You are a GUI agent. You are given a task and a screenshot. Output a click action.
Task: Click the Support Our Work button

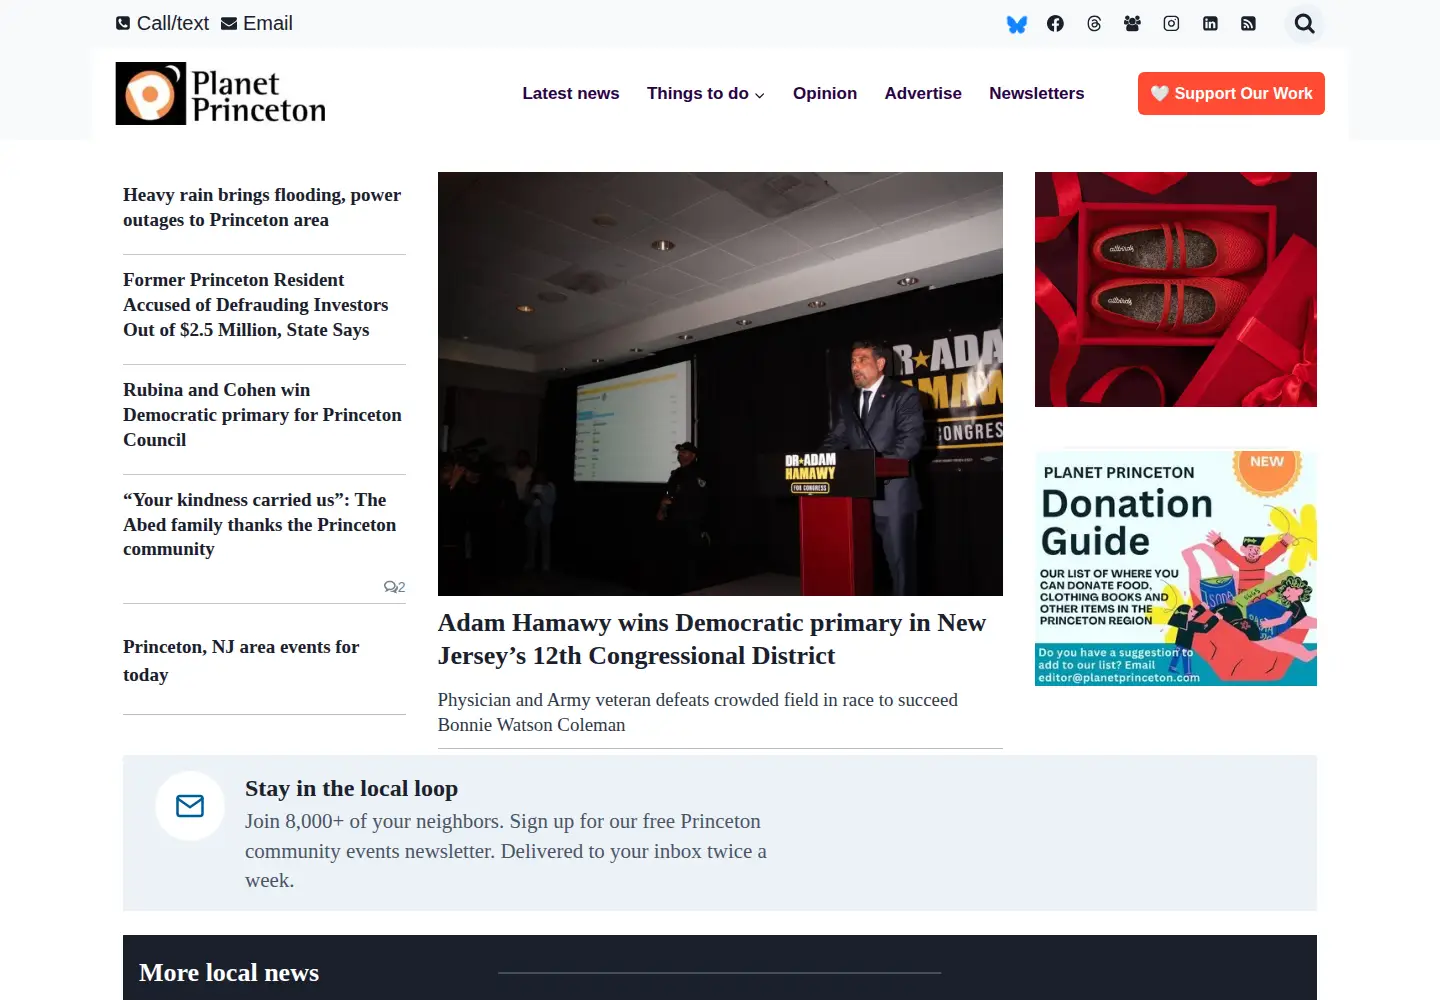1231,94
